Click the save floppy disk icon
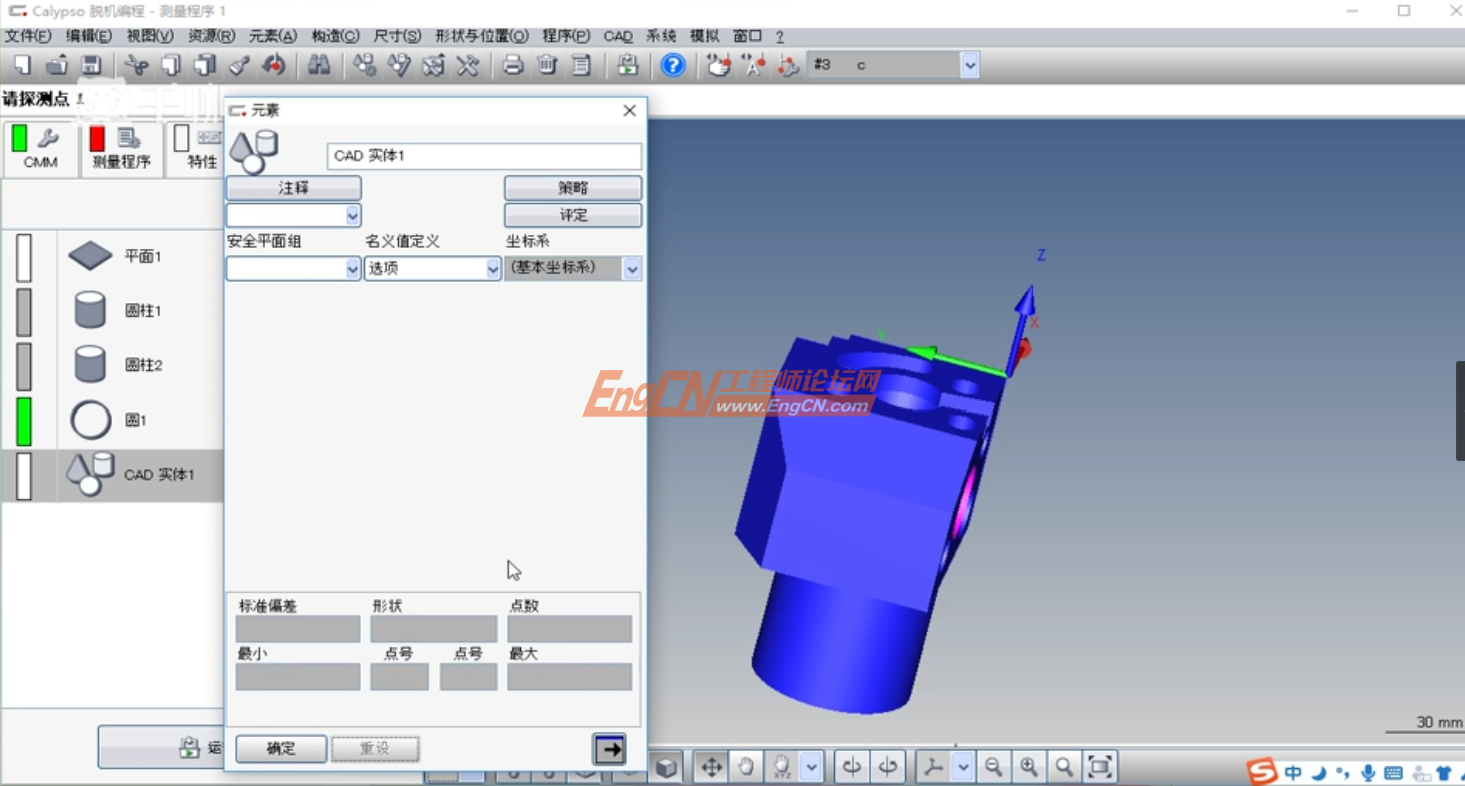The image size is (1465, 786). 91,66
